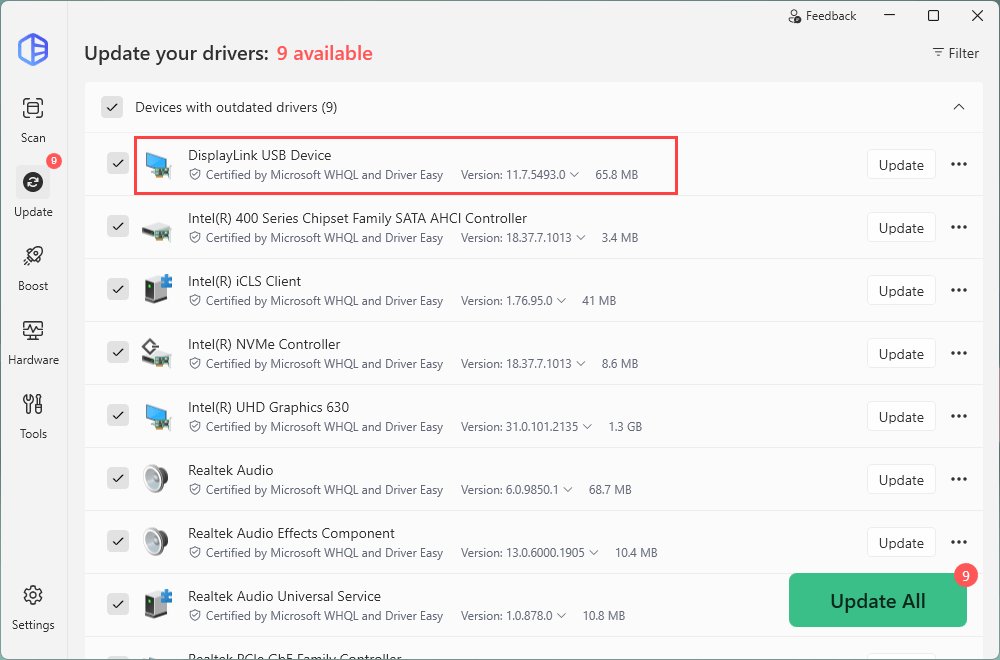Image resolution: width=1000 pixels, height=660 pixels.
Task: Open more options for DisplayLink USB Device
Action: click(x=958, y=165)
